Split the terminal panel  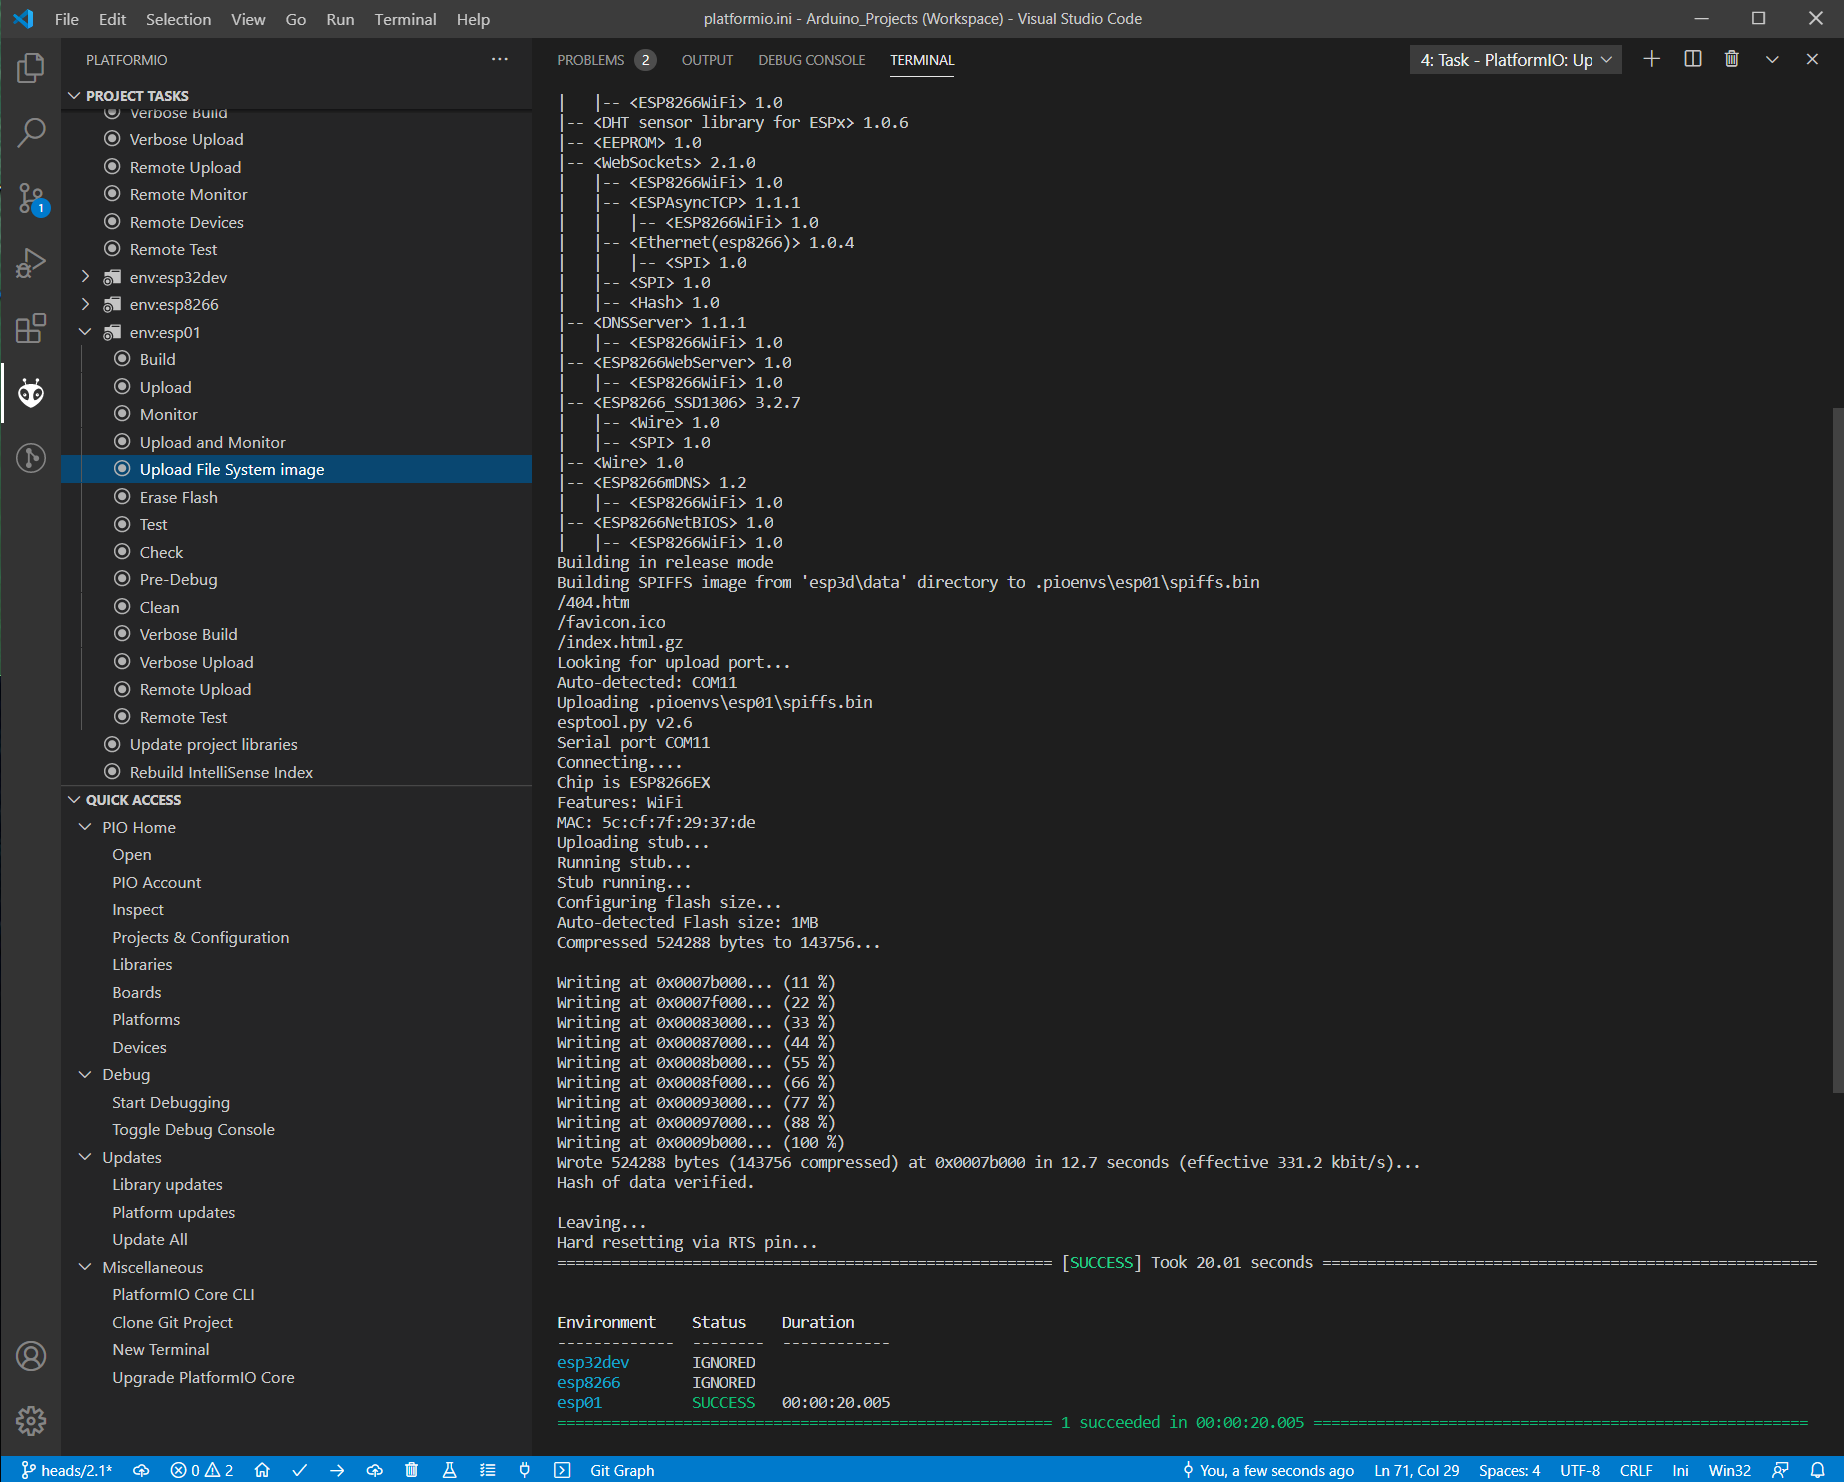click(x=1693, y=60)
